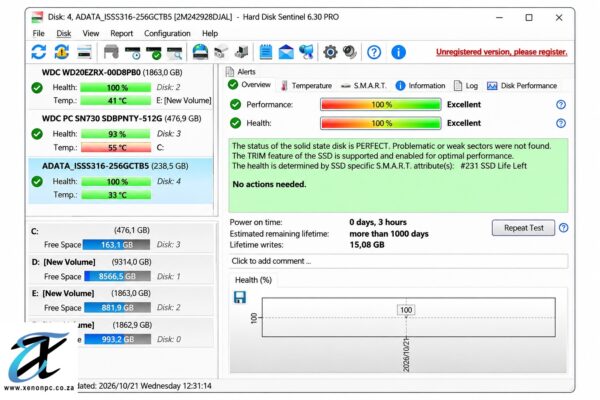Image resolution: width=600 pixels, height=400 pixels.
Task: Click the globe over disk toolbar icon
Action: point(200,52)
